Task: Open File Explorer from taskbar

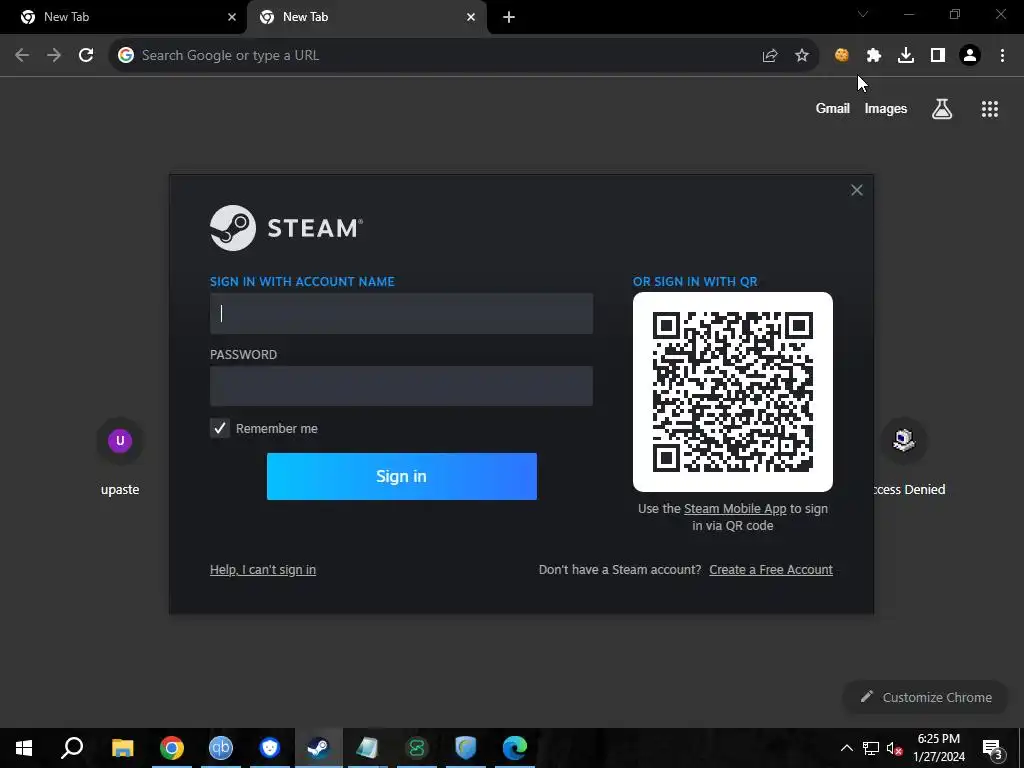Action: [x=122, y=748]
